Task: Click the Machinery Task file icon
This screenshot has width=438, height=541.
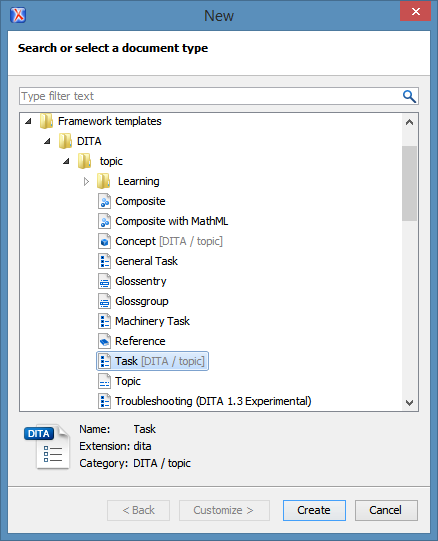Action: pos(104,321)
